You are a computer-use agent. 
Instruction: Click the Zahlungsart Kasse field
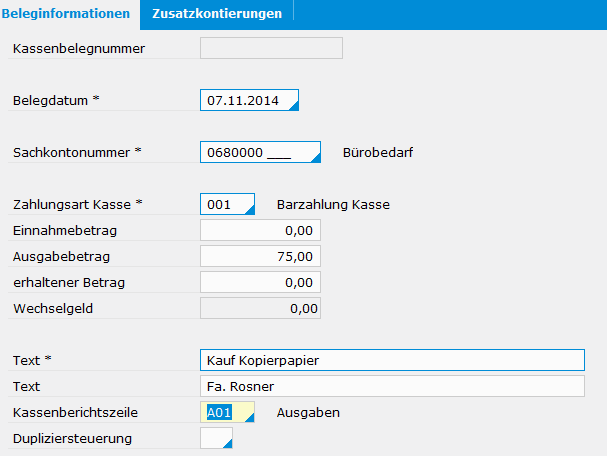click(227, 204)
